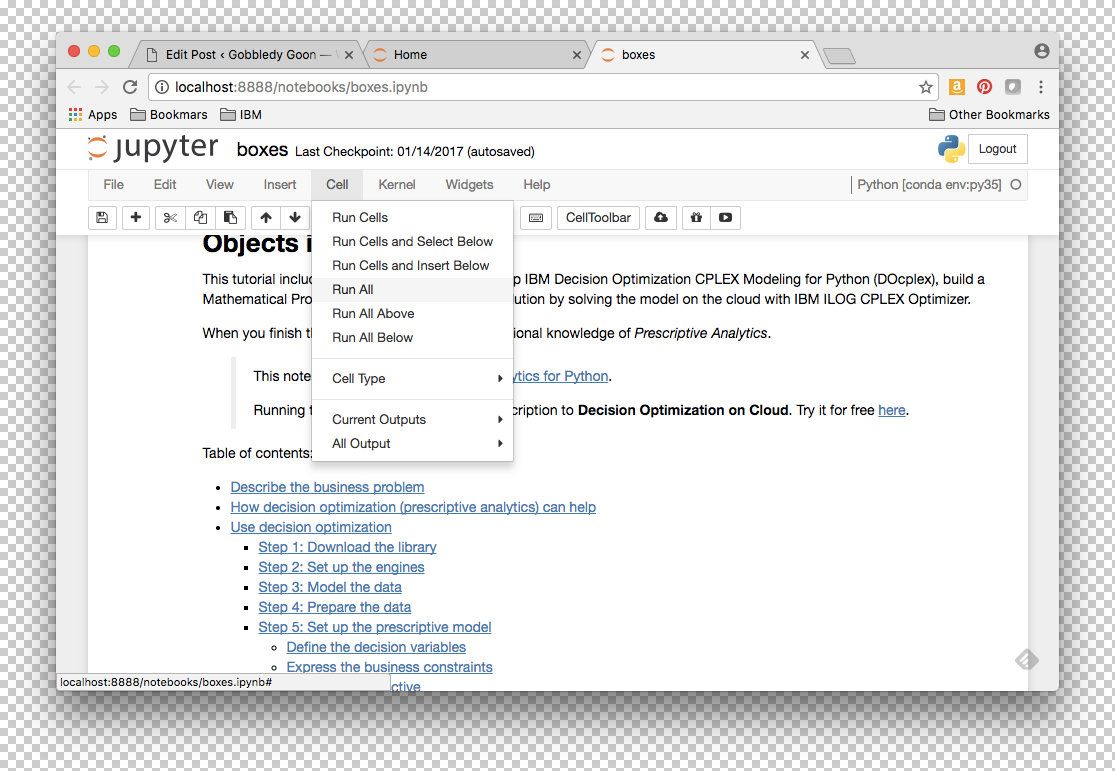Open the IBM bookmarks folder
The width and height of the screenshot is (1115, 771).
click(x=241, y=115)
